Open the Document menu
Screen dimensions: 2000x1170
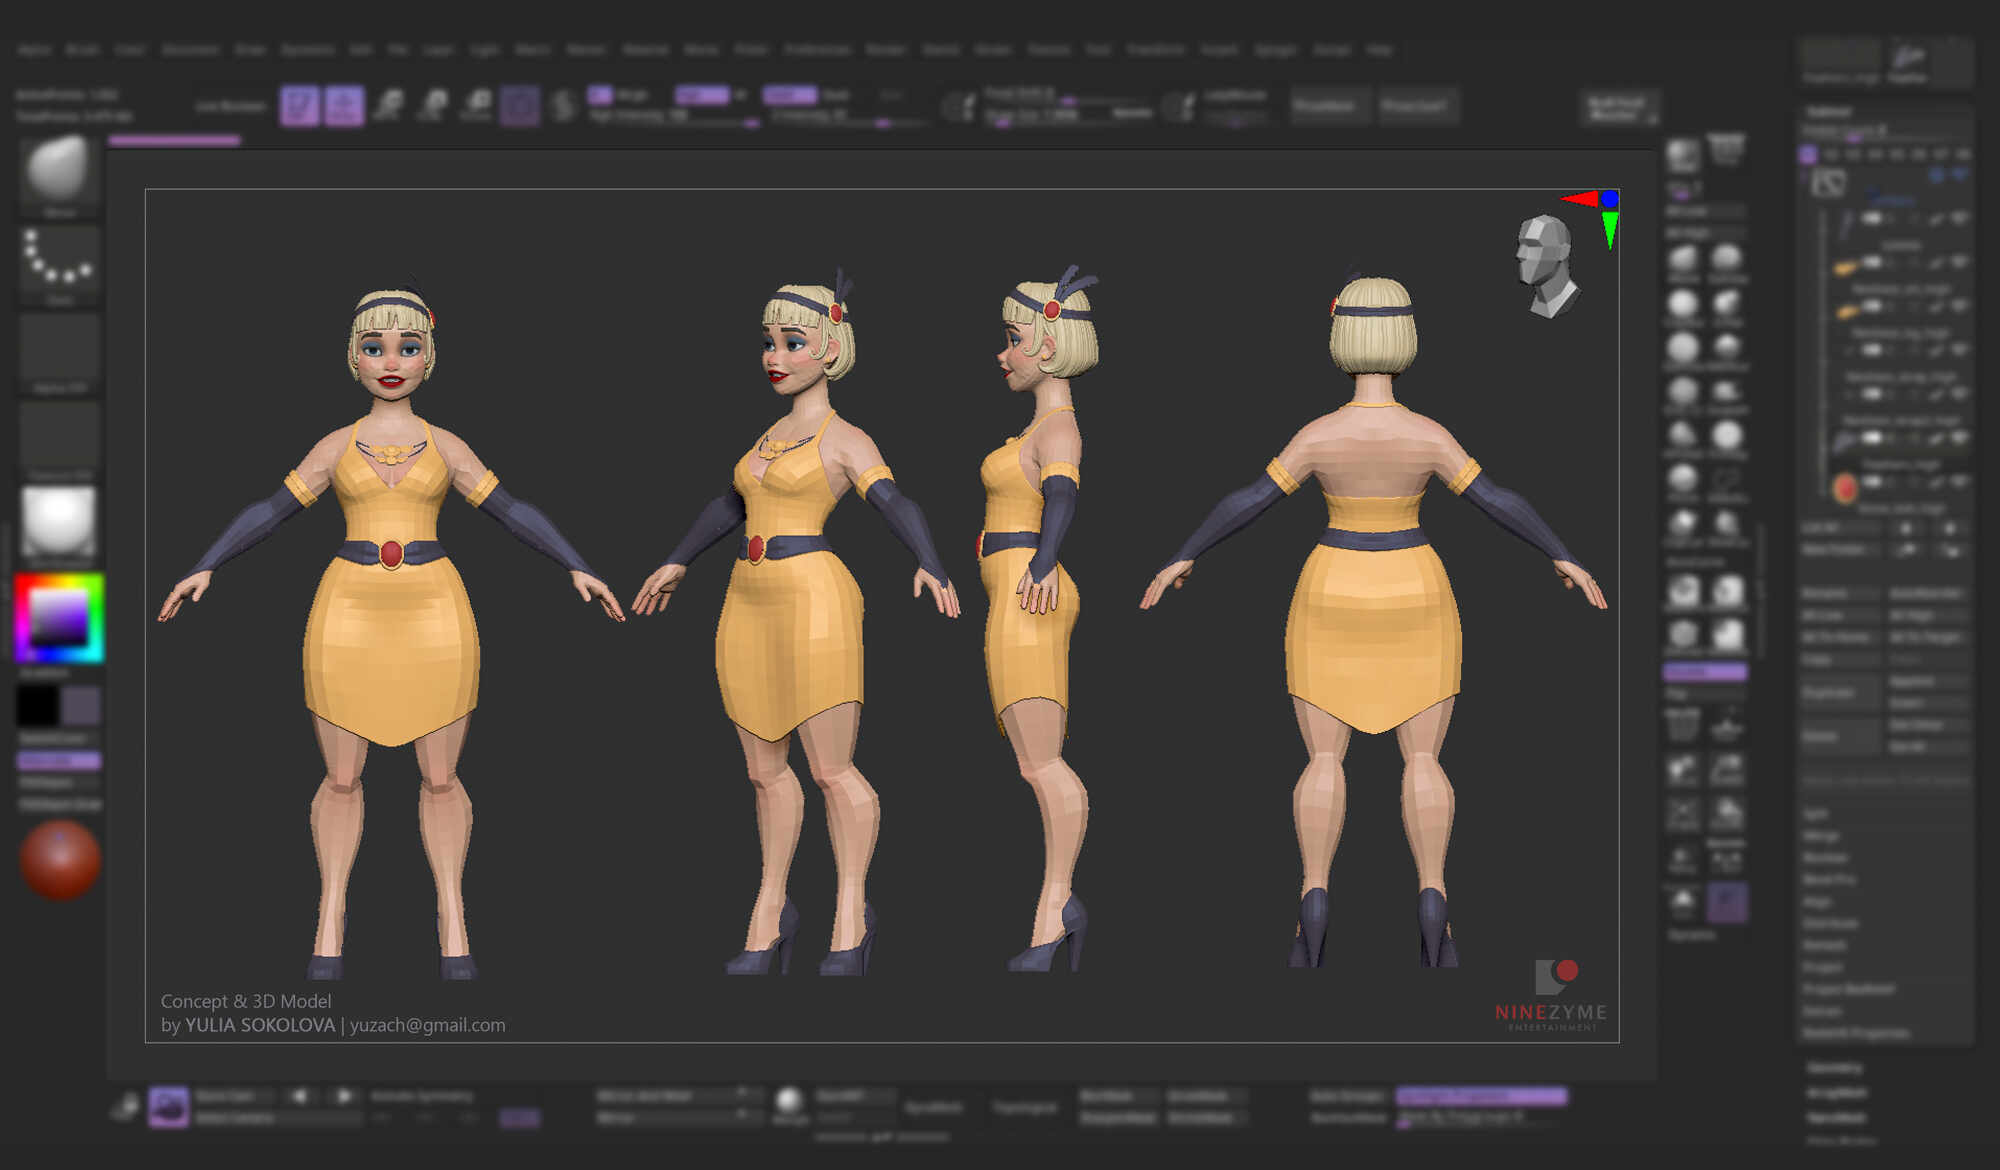(x=189, y=49)
